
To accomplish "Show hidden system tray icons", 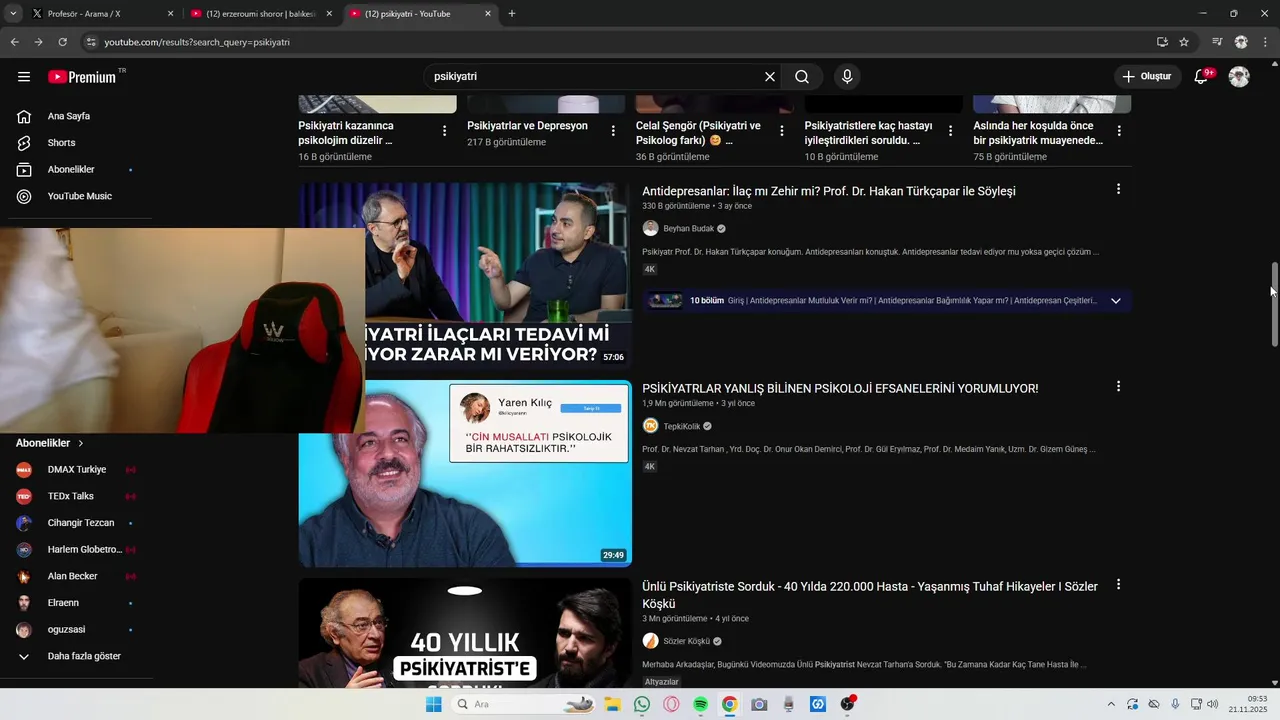I will 1111,704.
